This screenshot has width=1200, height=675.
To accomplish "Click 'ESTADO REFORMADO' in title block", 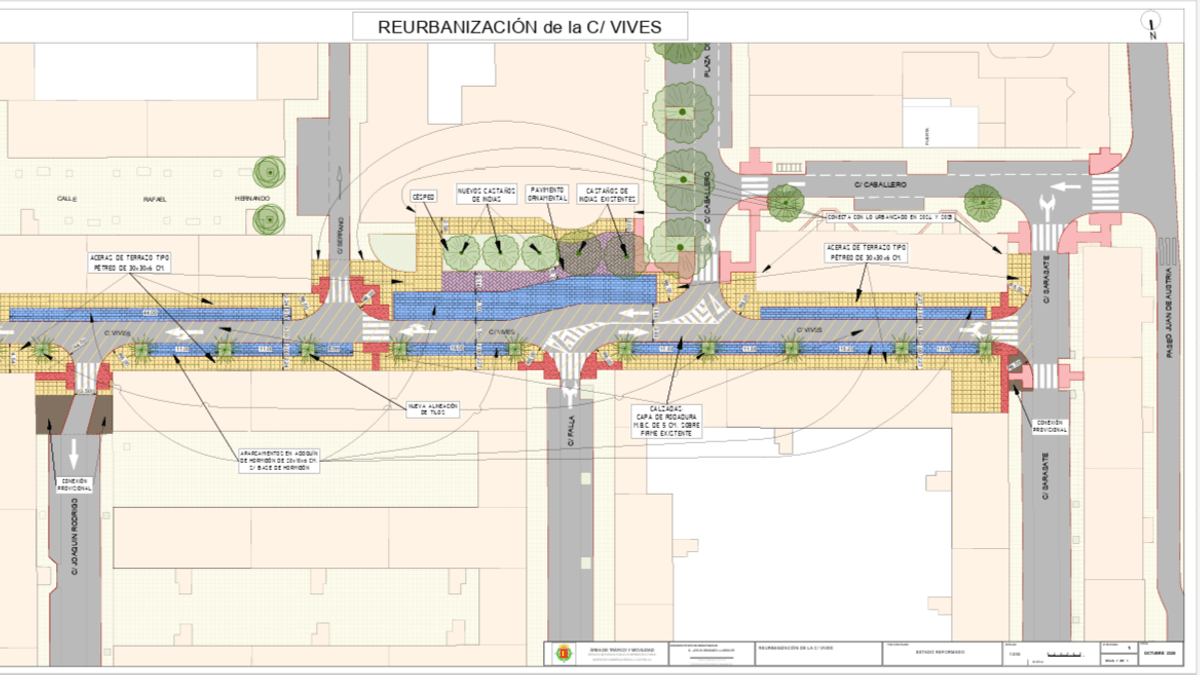I will click(939, 652).
